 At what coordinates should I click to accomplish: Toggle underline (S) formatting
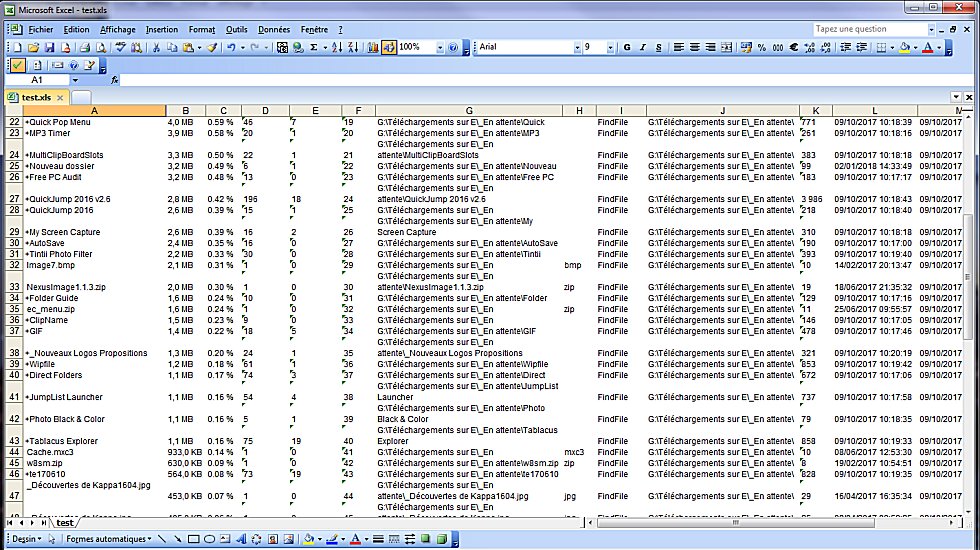point(659,48)
